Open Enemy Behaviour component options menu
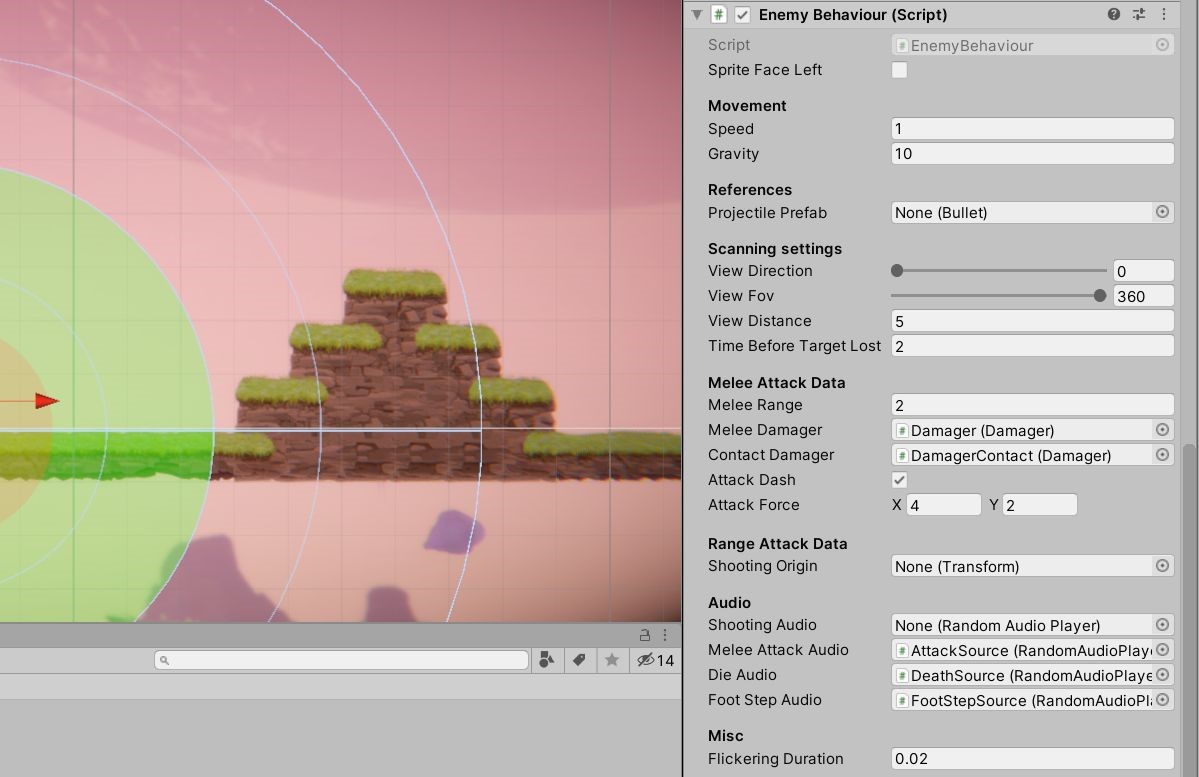The width and height of the screenshot is (1199, 777). [1164, 15]
